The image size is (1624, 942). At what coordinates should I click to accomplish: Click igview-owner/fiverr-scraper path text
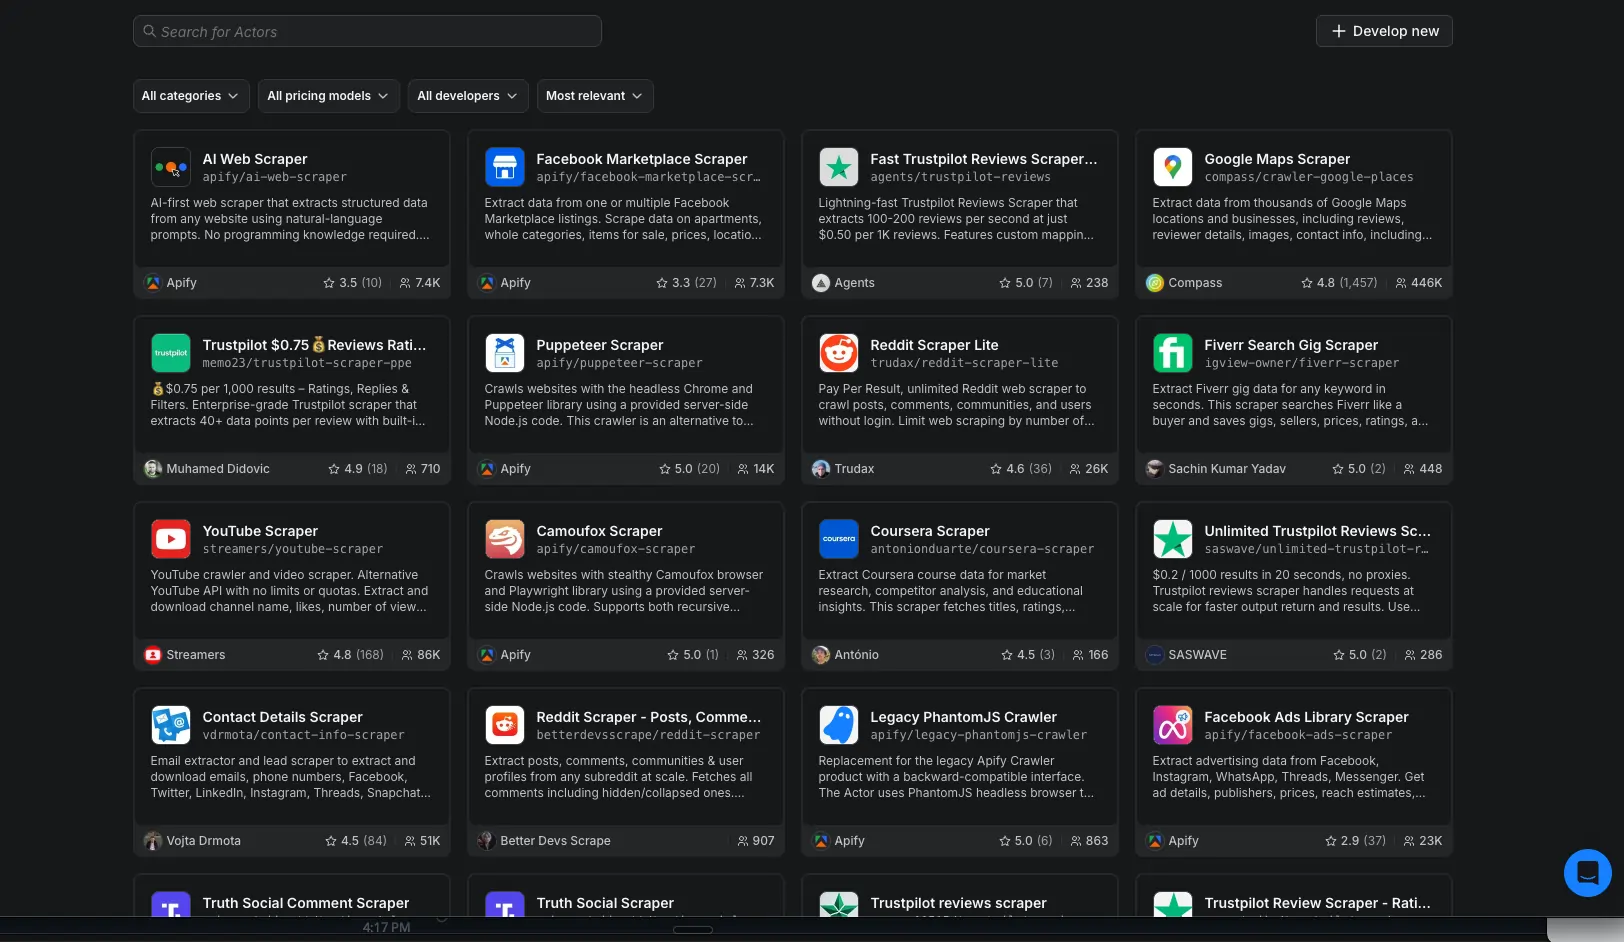1301,363
